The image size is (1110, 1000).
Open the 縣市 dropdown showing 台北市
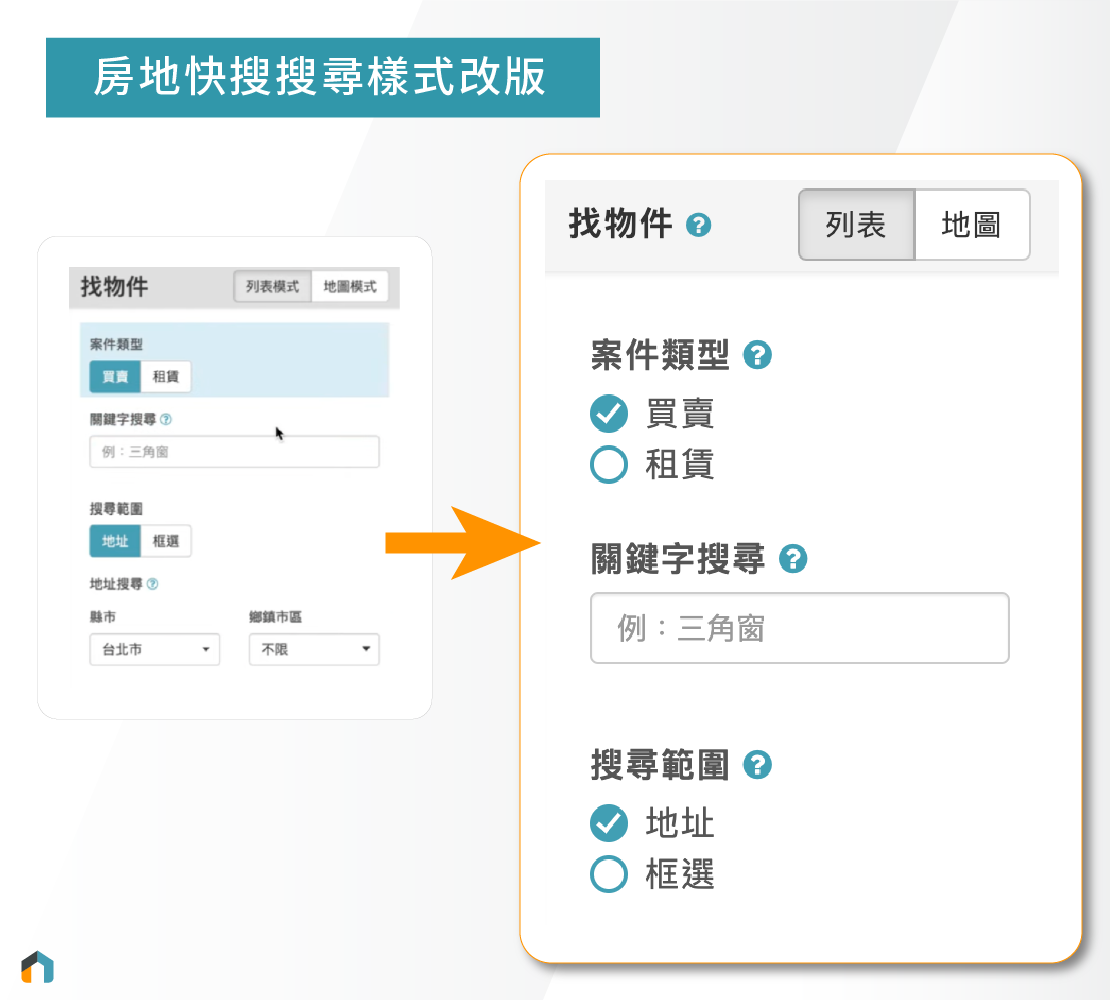154,649
